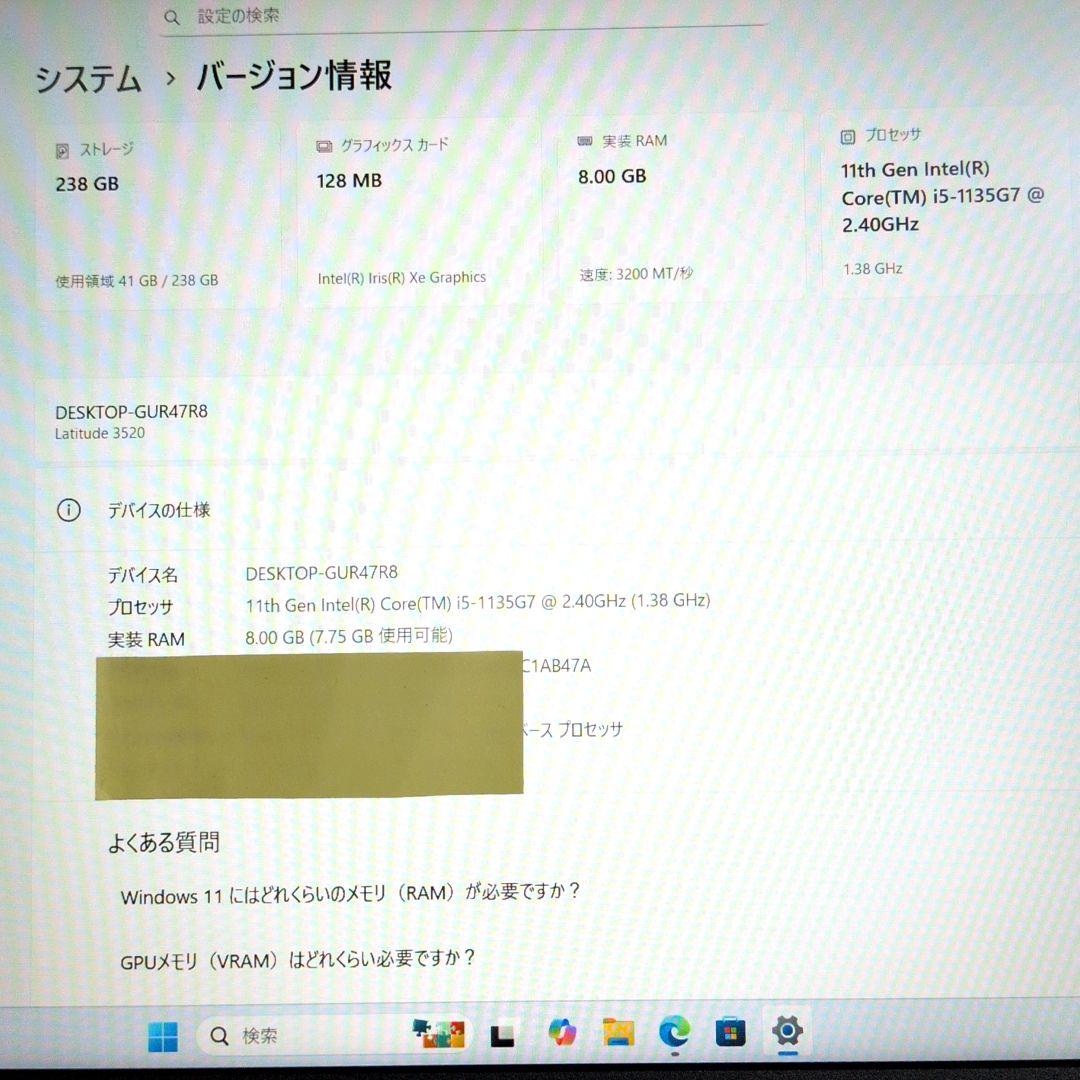The image size is (1080, 1080).
Task: Click the storage icon on the ストレージ card
Action: point(62,150)
